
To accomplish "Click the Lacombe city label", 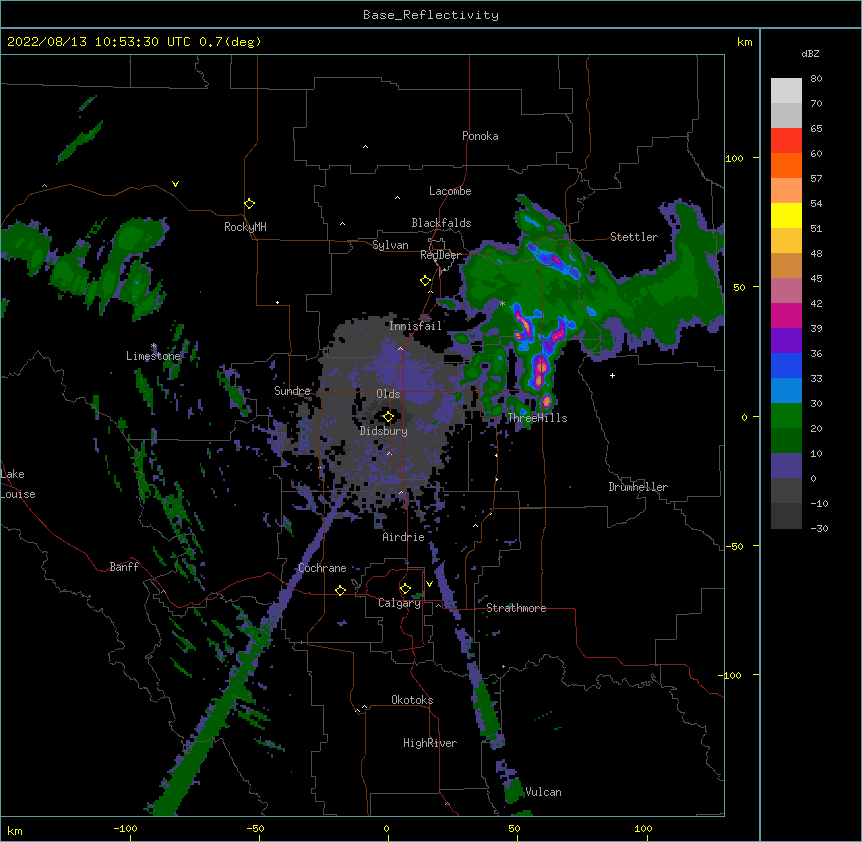I will (x=450, y=191).
